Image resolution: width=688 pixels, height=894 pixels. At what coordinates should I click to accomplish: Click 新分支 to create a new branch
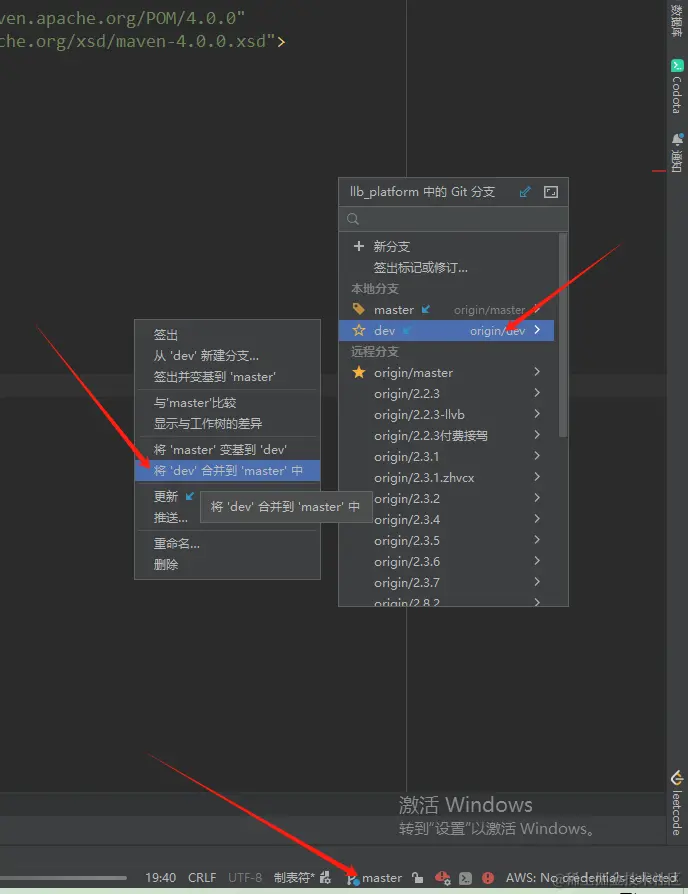click(x=392, y=246)
